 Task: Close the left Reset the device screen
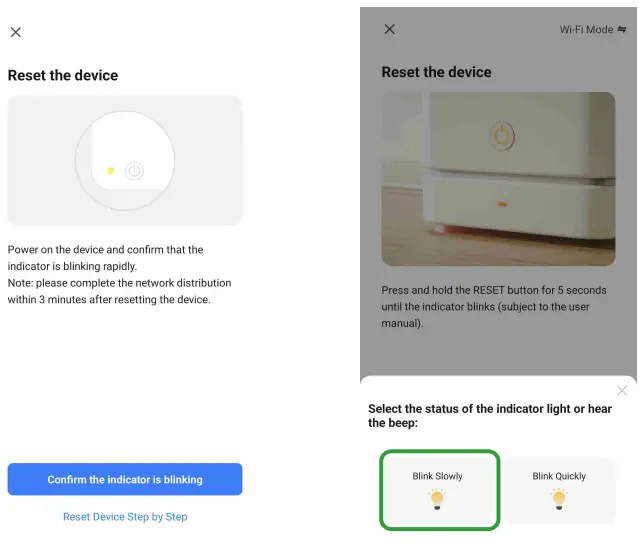click(16, 32)
